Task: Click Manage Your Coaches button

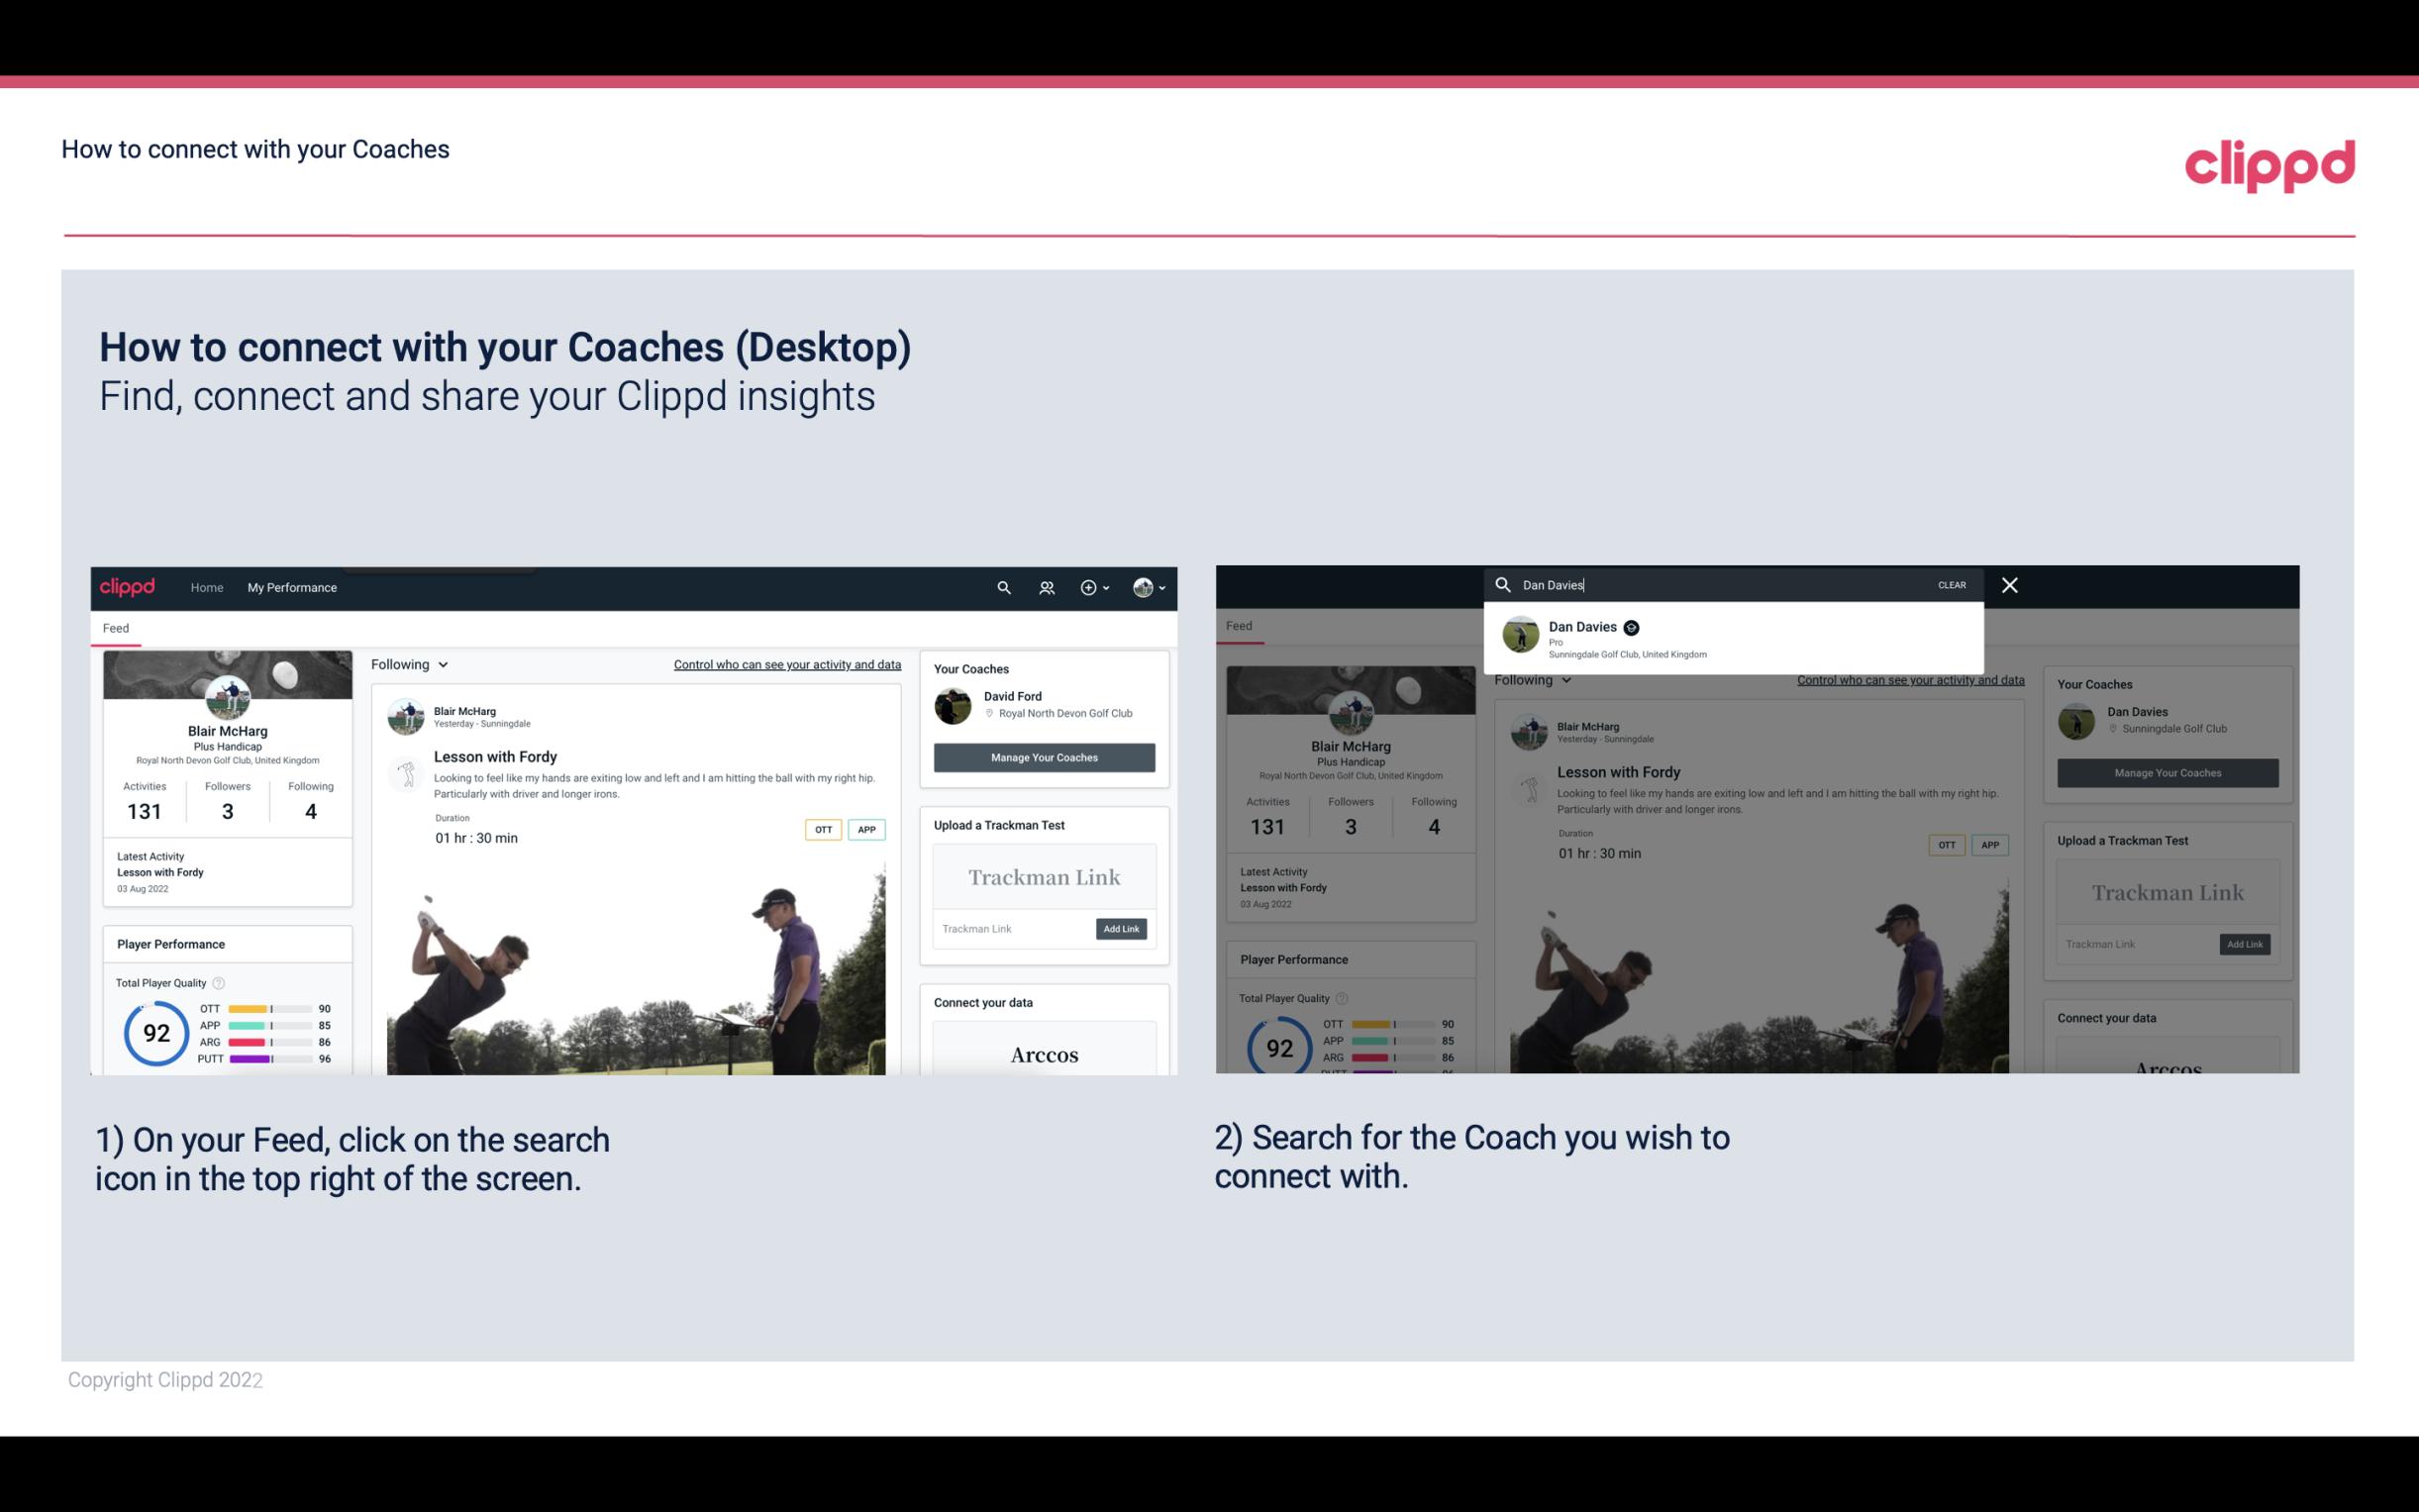Action: [x=1044, y=756]
